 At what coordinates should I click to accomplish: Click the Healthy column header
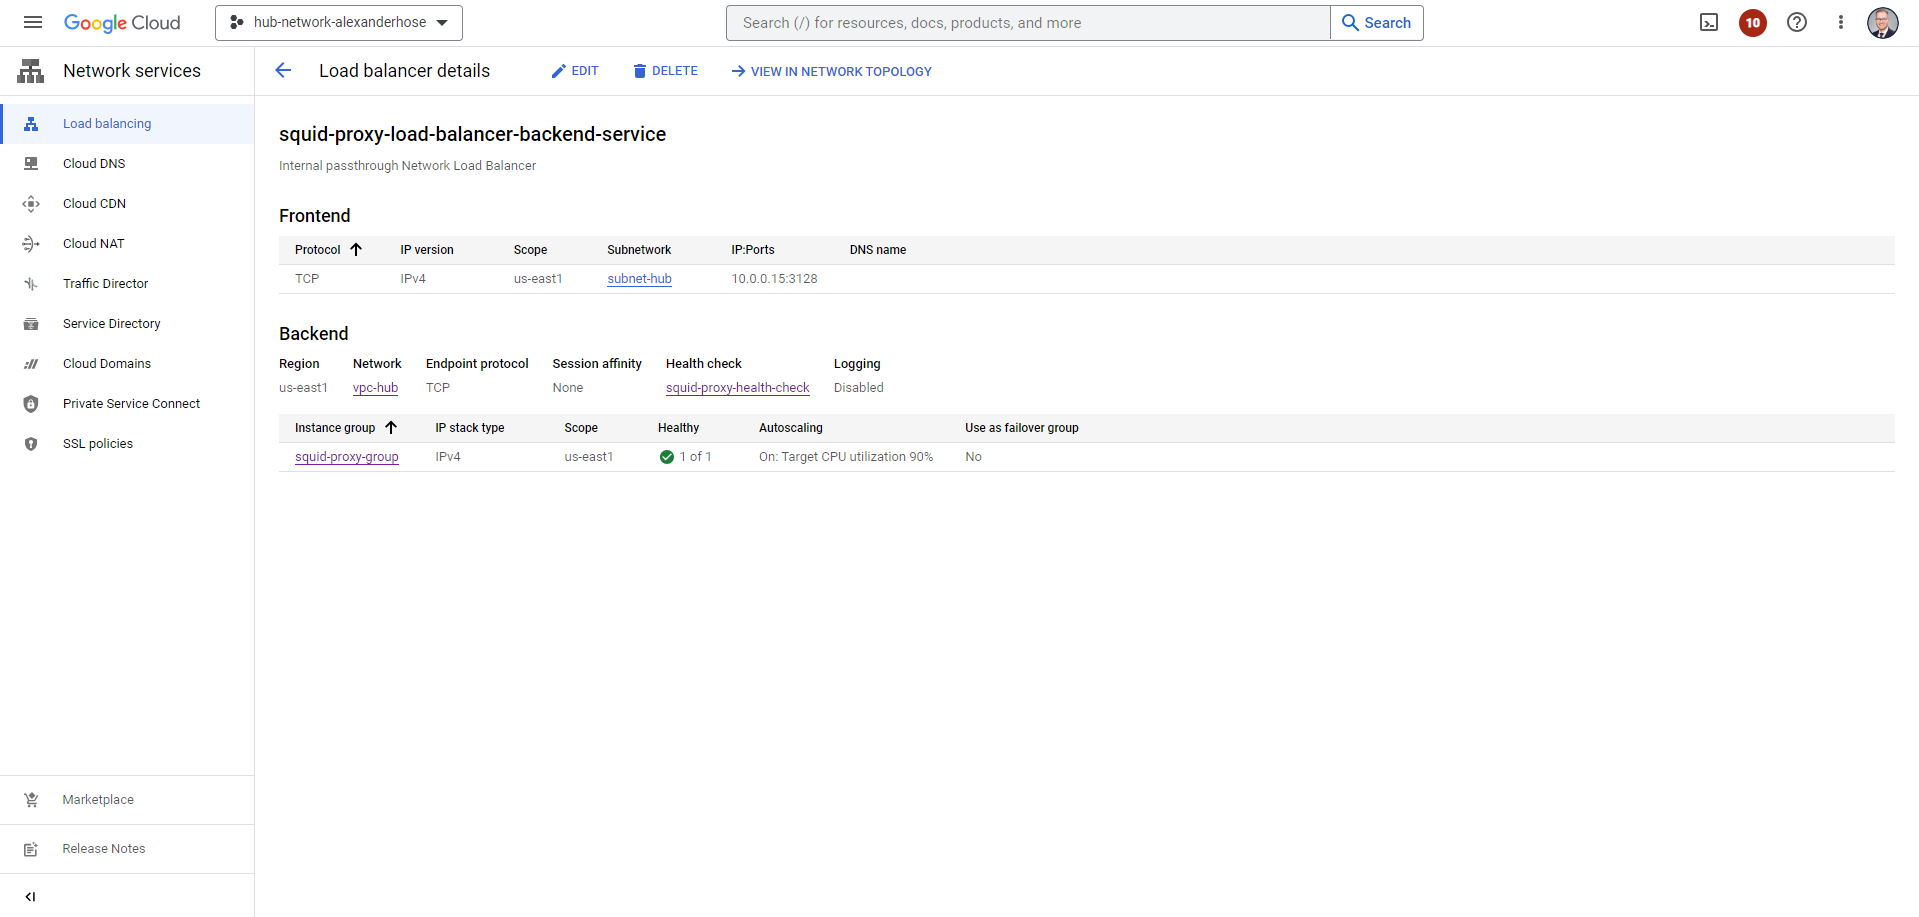coord(678,428)
